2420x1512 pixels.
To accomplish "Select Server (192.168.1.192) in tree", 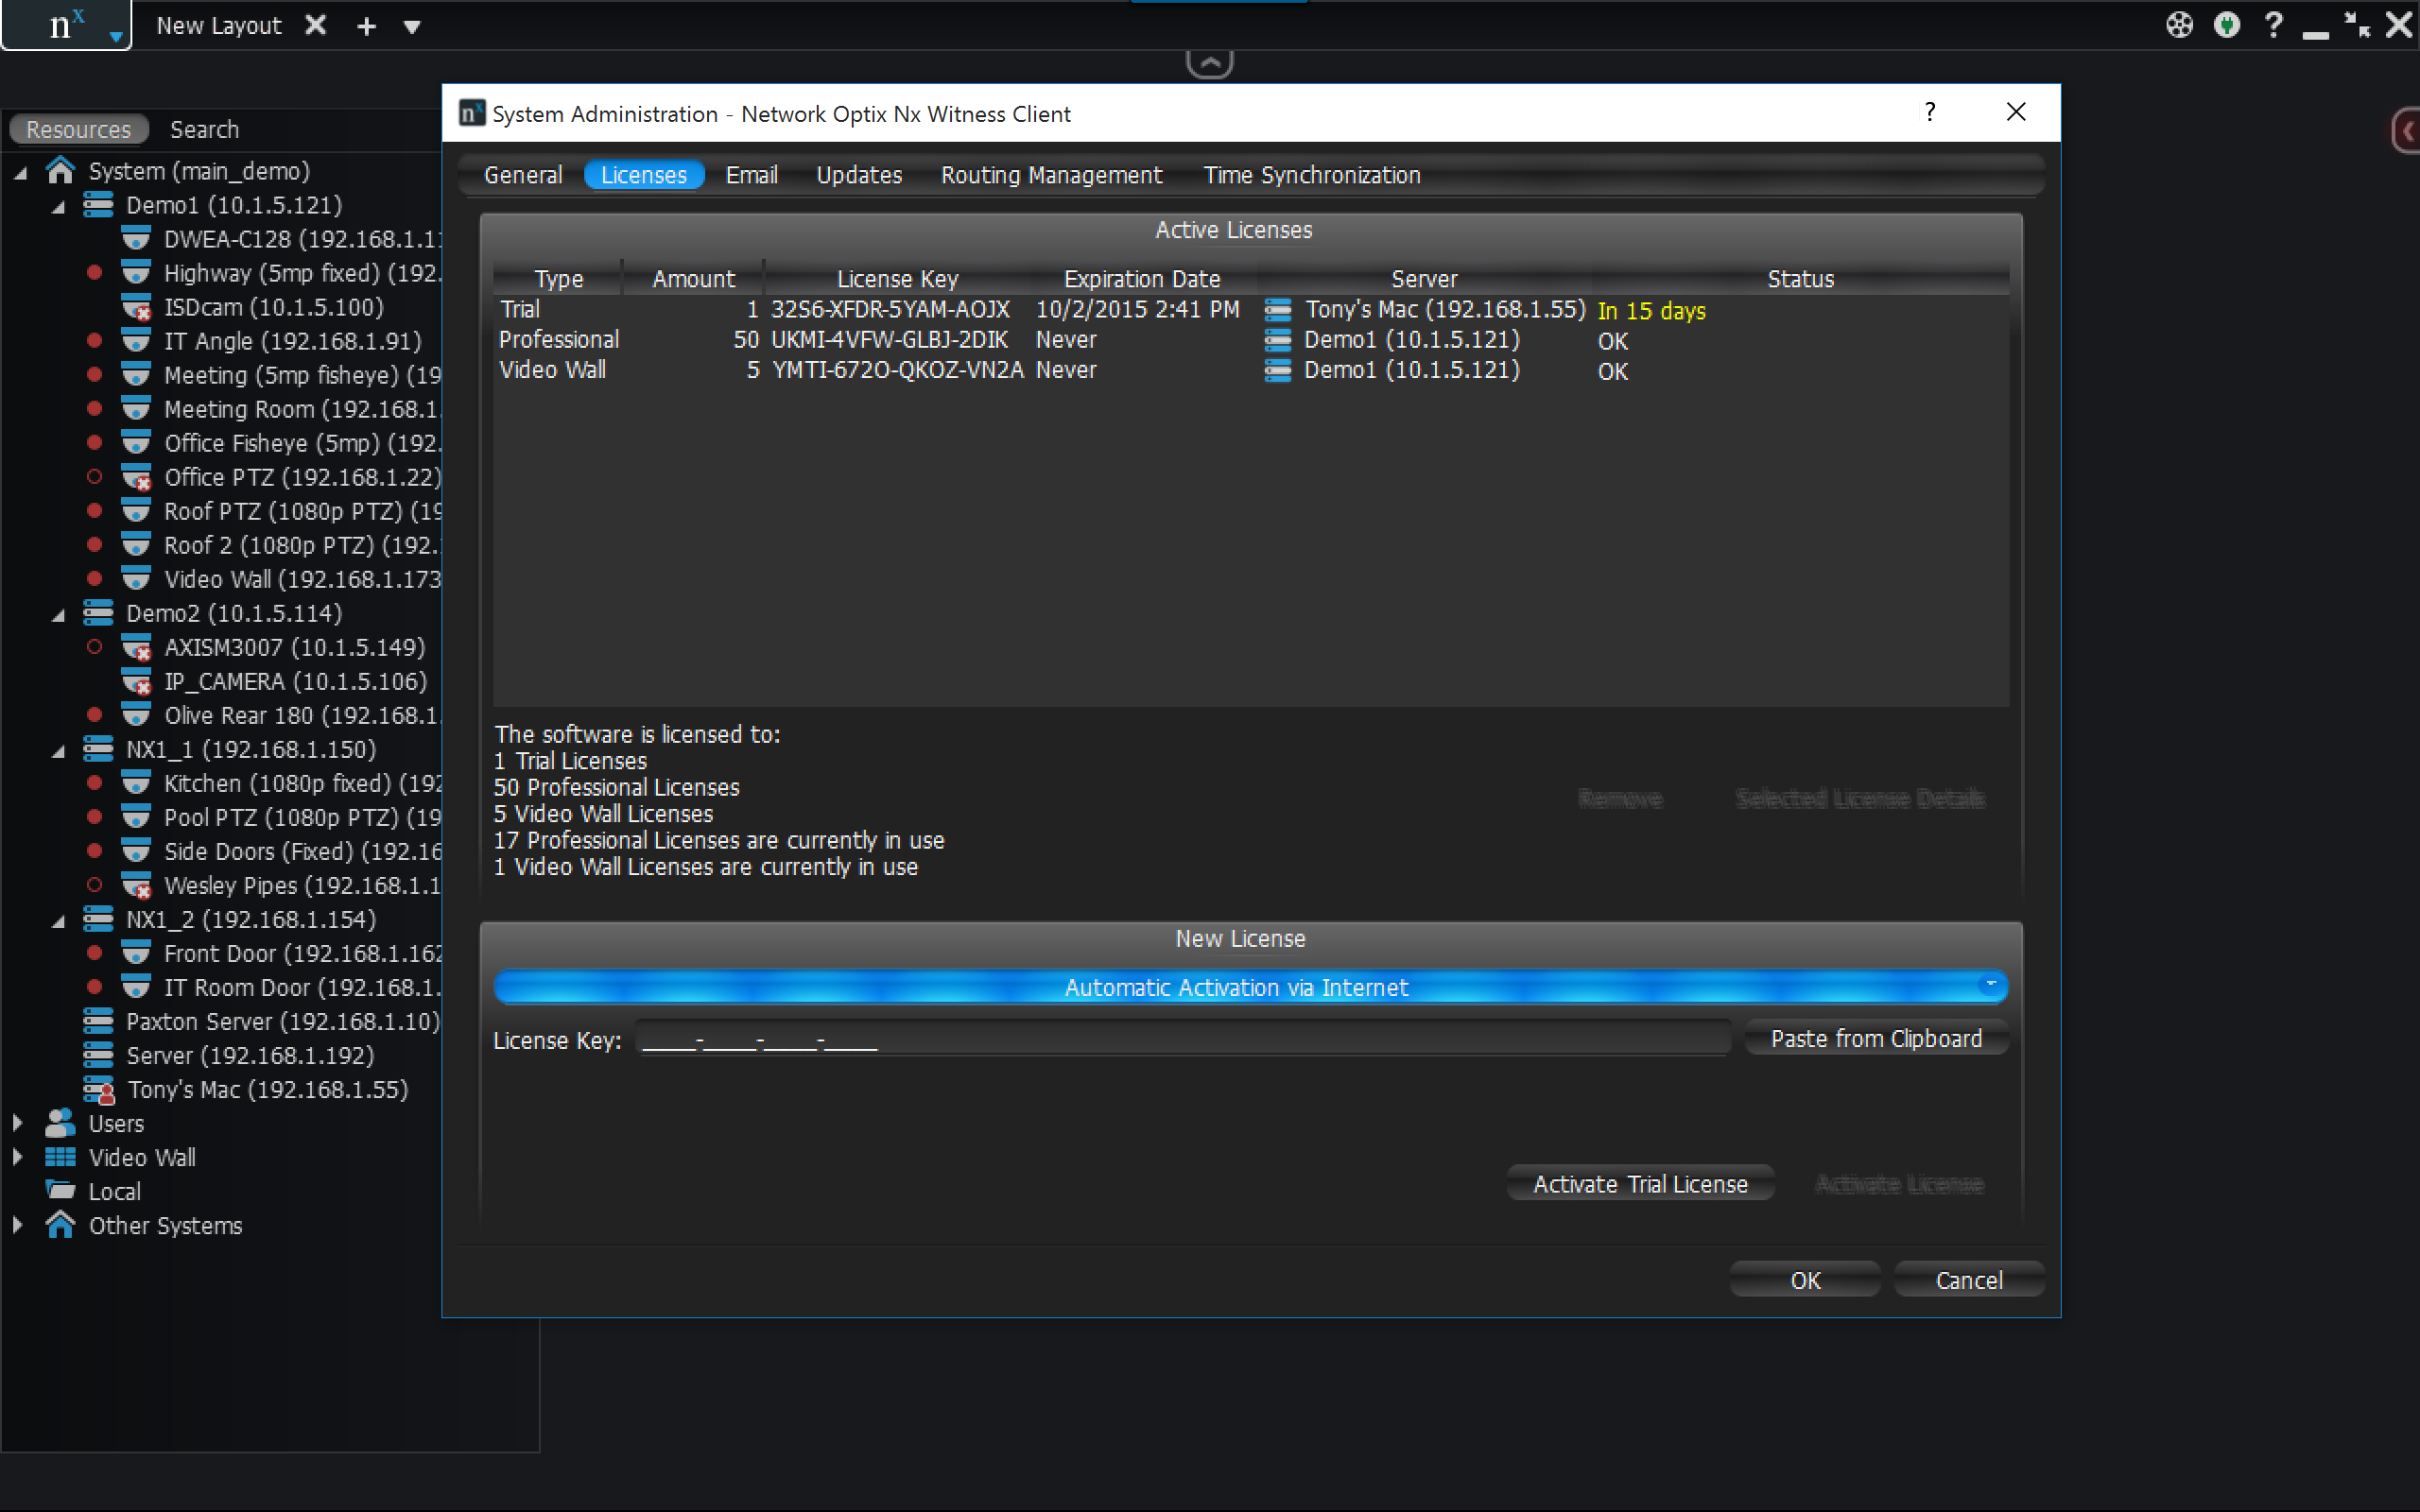I will (x=250, y=1055).
